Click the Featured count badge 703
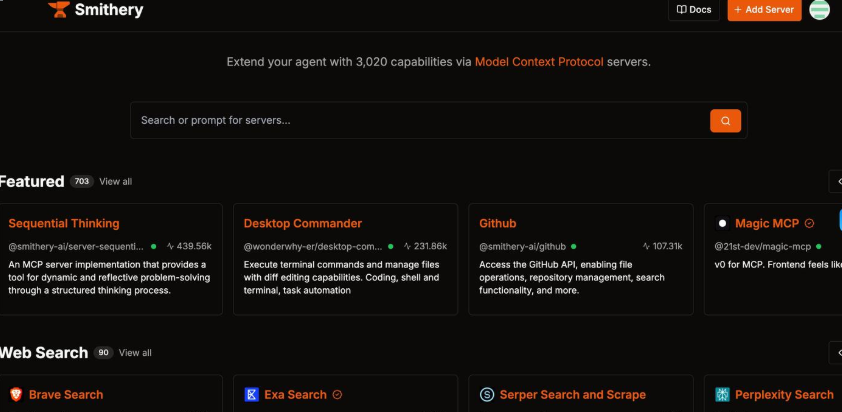 (x=82, y=182)
